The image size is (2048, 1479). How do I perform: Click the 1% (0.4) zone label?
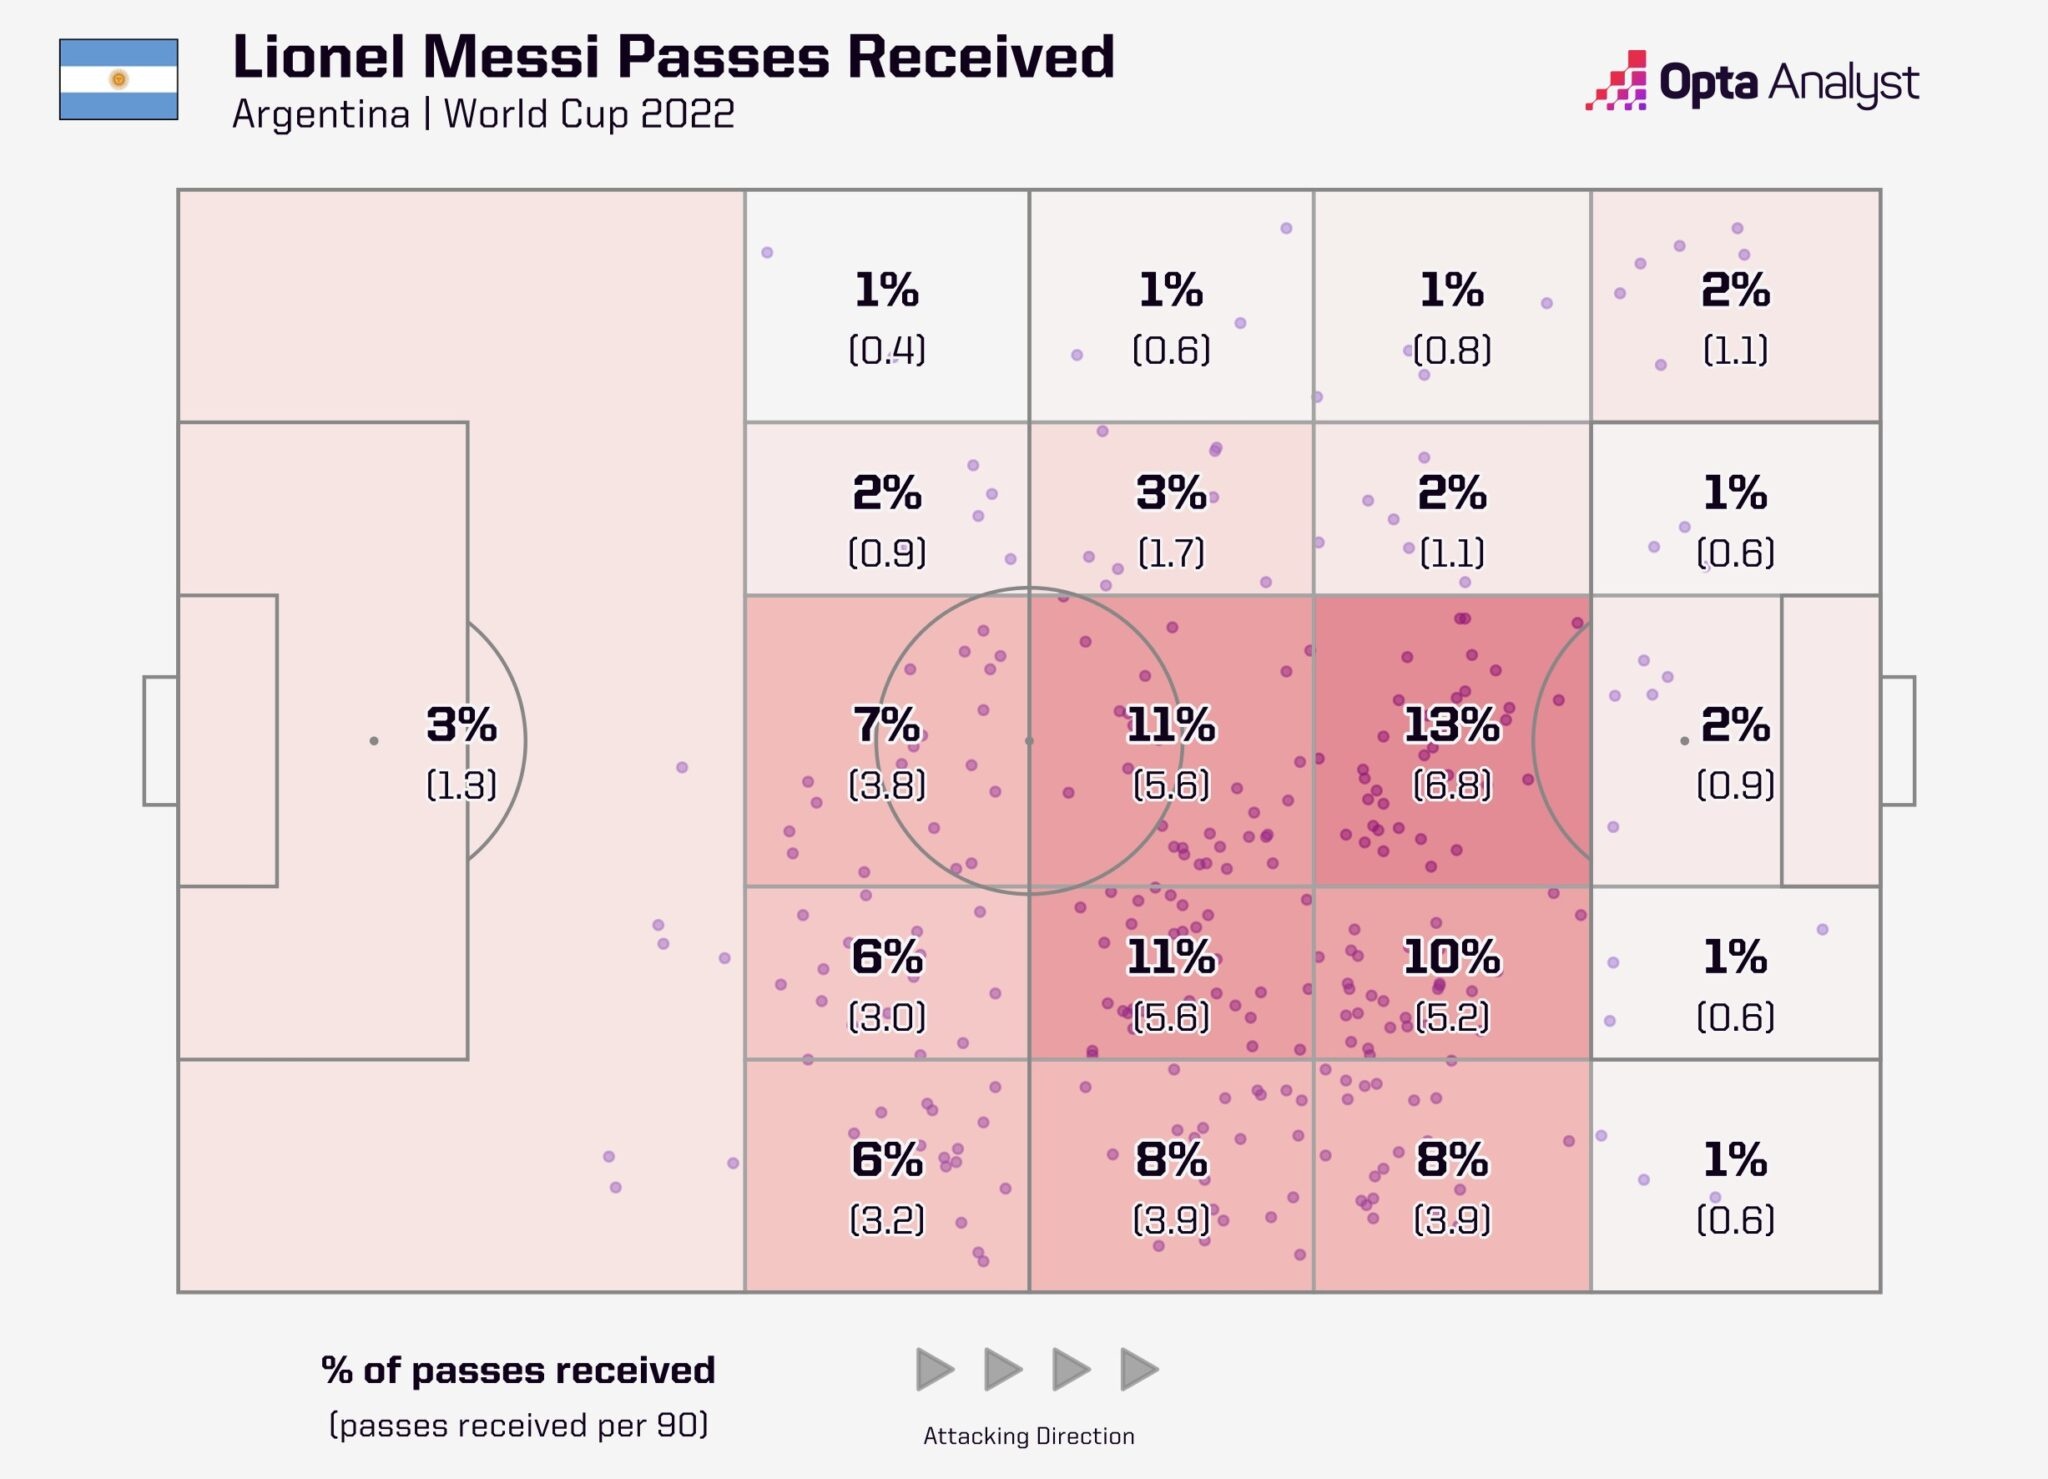point(887,318)
